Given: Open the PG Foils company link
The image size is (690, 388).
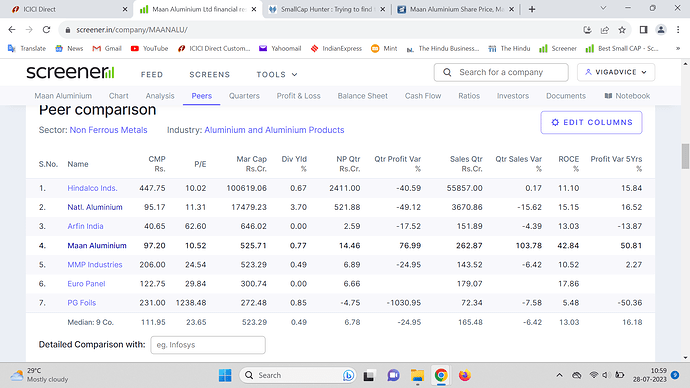Looking at the screenshot, I should click(x=81, y=303).
